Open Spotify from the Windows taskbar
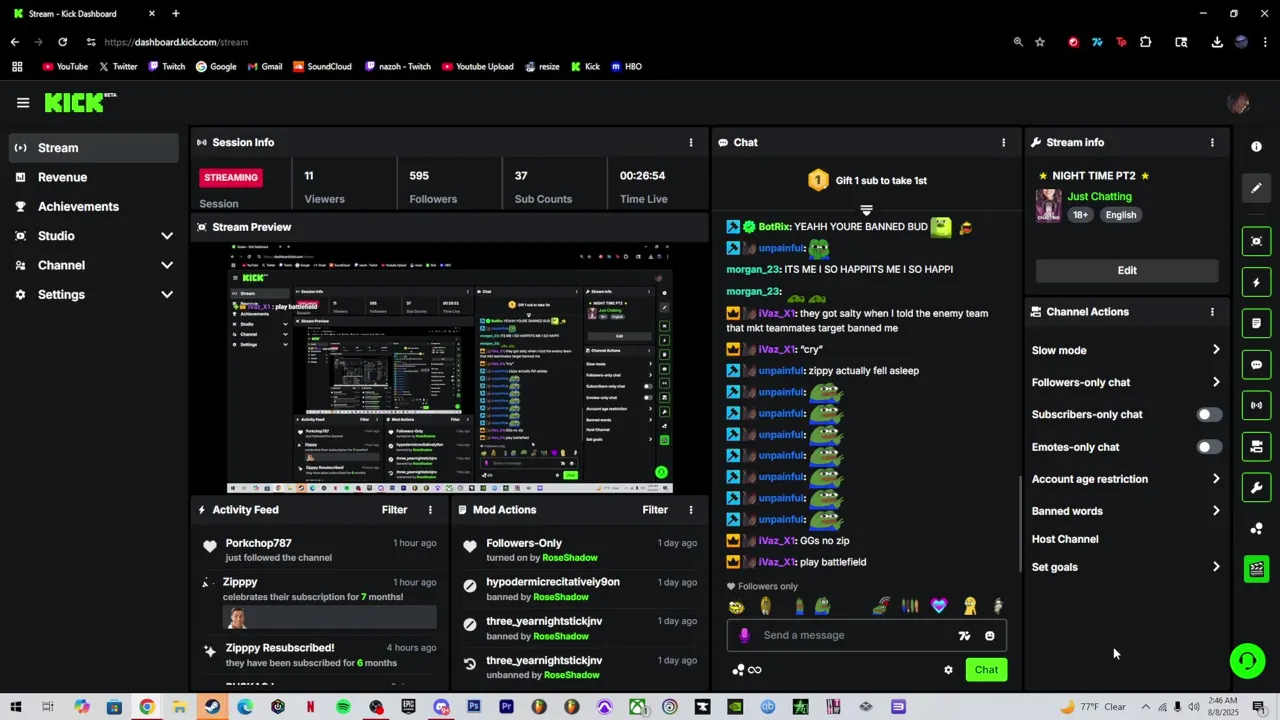1280x720 pixels. [x=343, y=707]
